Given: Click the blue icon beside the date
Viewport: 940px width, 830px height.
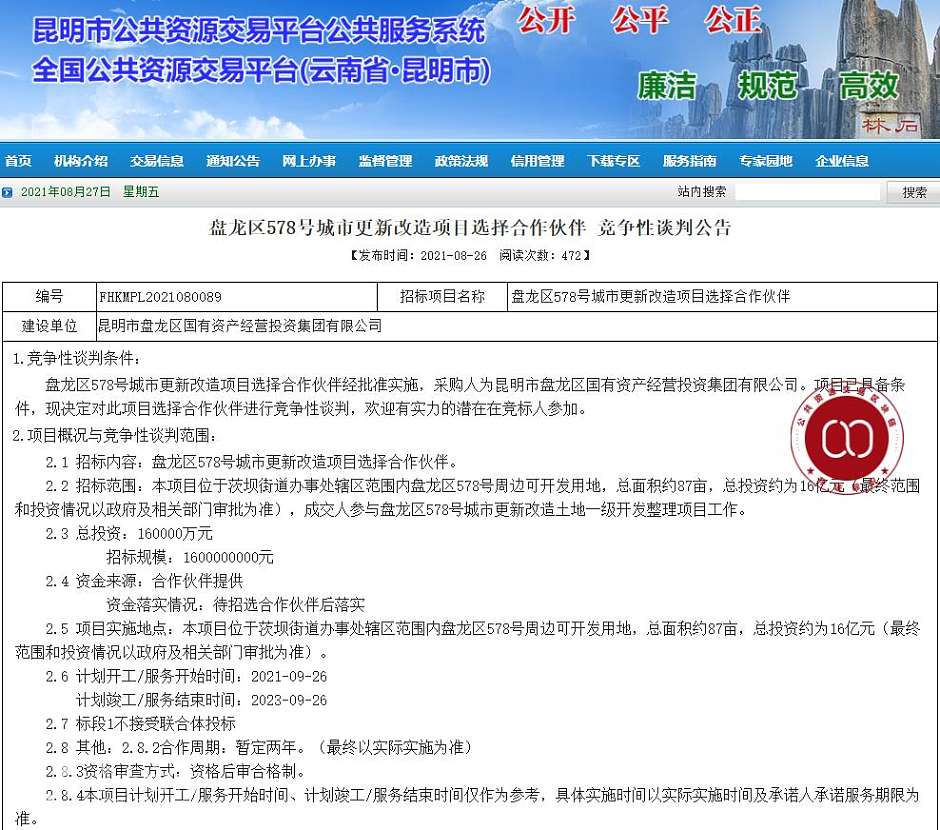Looking at the screenshot, I should (x=8, y=192).
